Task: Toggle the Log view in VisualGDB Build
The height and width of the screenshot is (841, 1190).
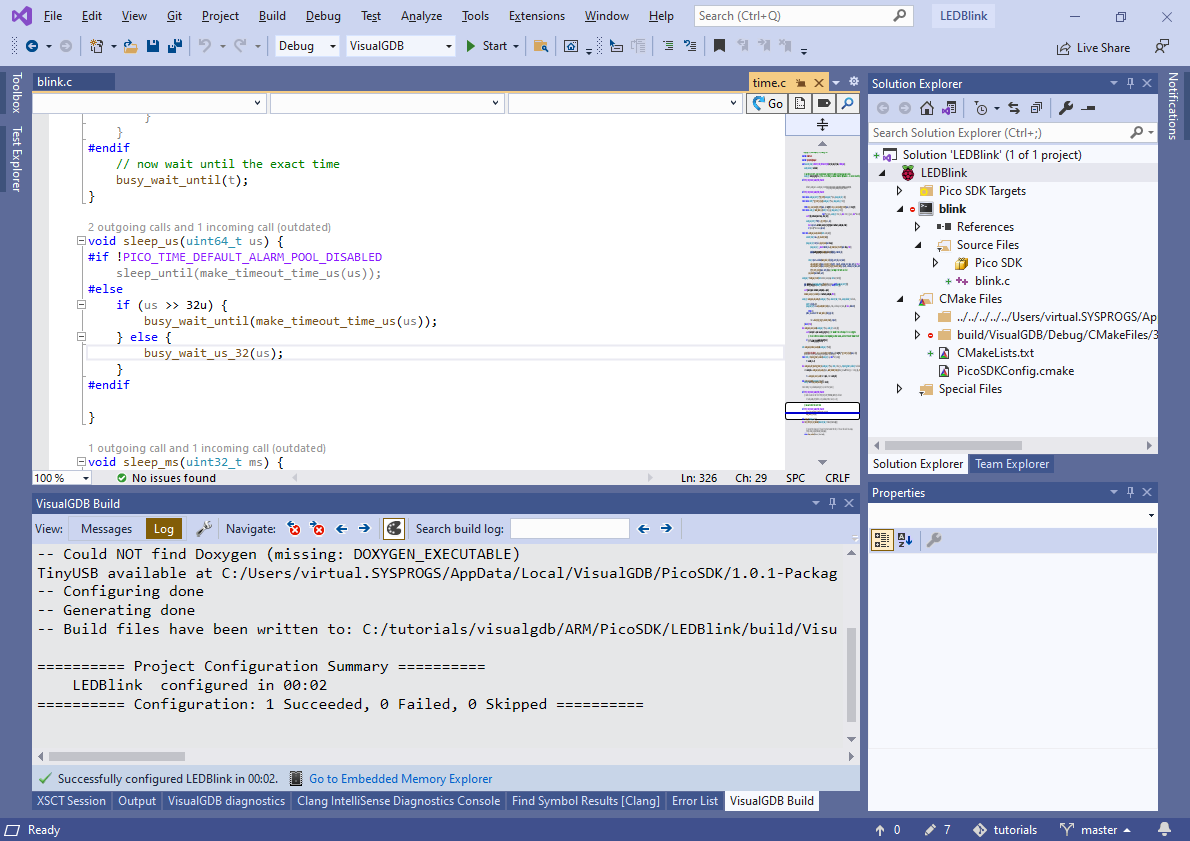Action: [164, 528]
